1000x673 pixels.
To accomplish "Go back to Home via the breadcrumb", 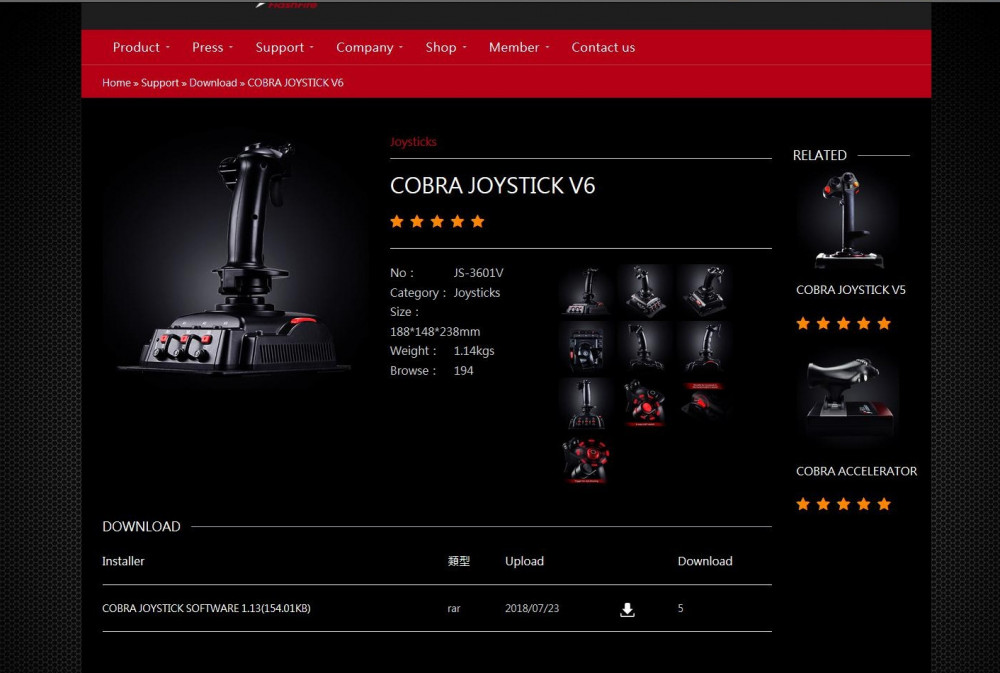I will [x=116, y=82].
